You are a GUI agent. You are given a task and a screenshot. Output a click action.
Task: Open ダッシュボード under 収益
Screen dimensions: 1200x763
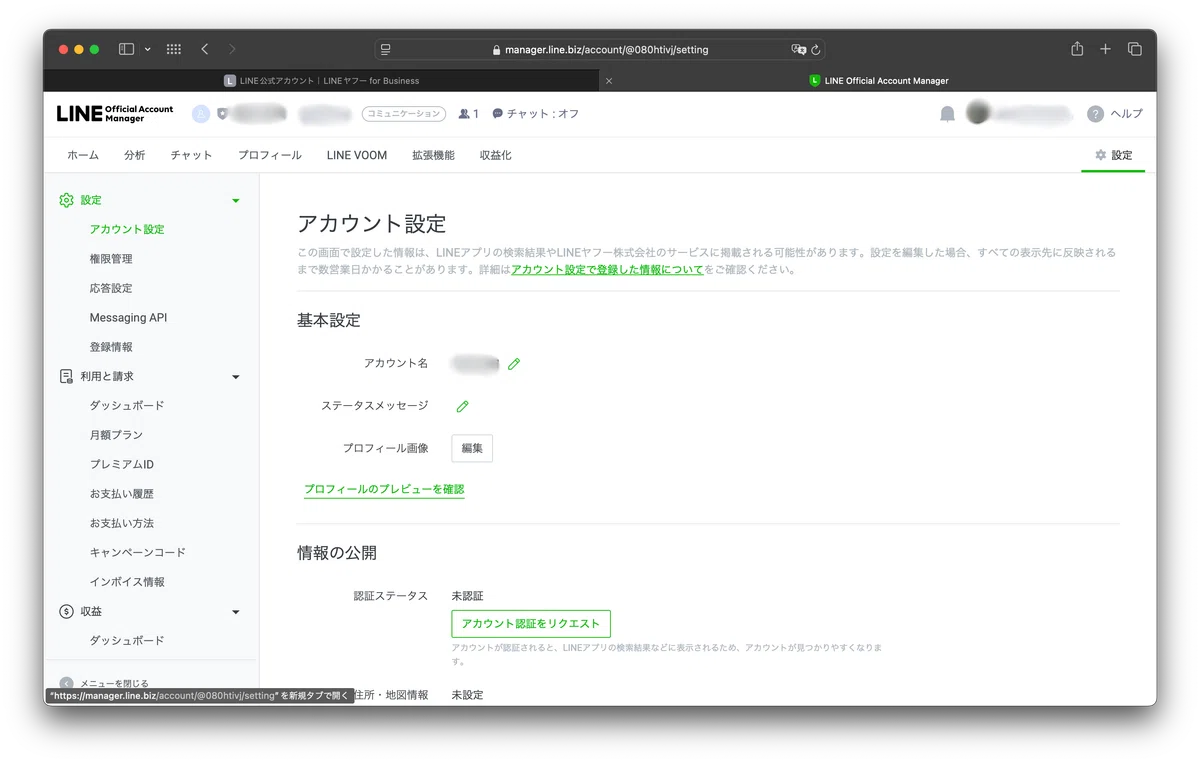[127, 641]
